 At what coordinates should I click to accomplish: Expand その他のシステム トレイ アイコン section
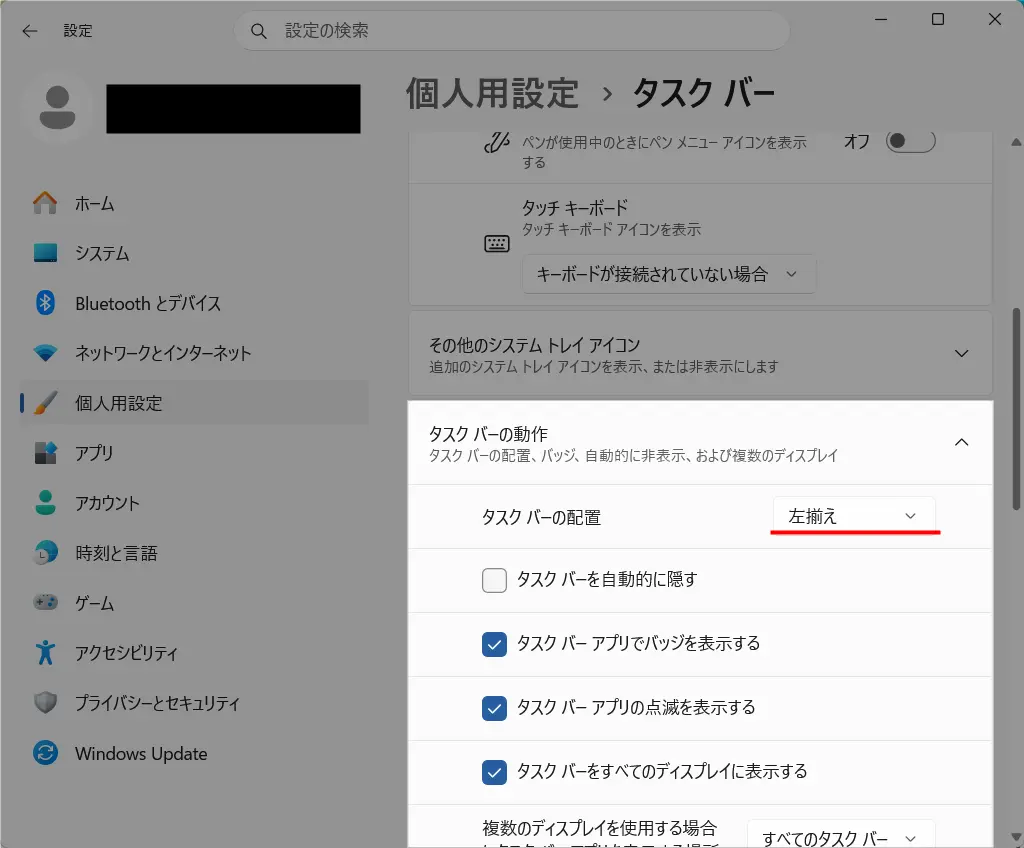coord(961,354)
